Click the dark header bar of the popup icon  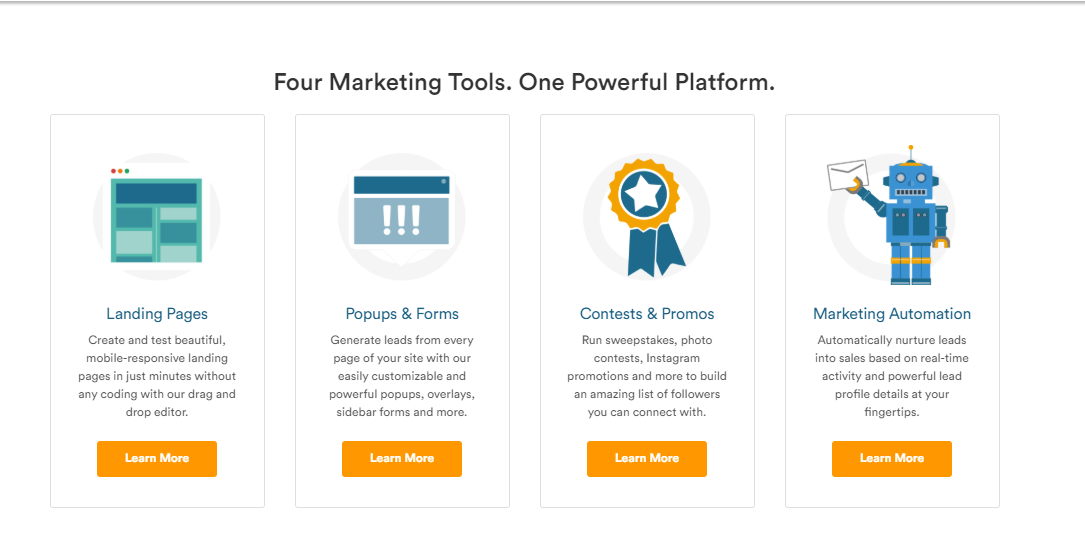[x=401, y=185]
